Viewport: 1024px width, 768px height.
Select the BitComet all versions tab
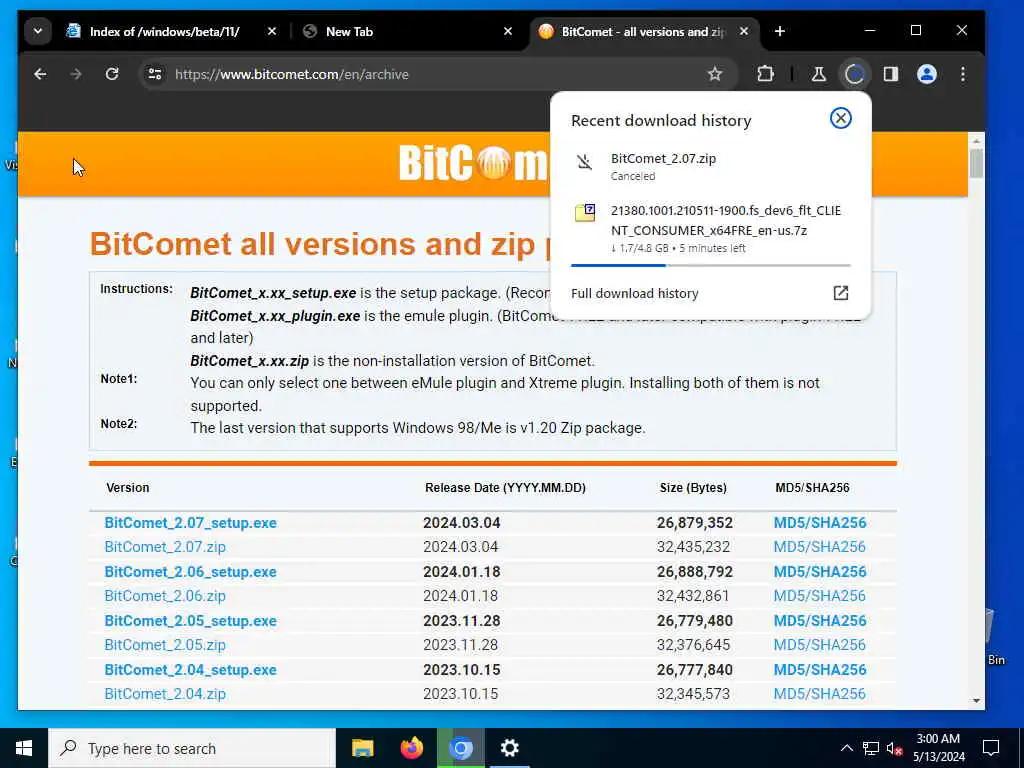click(643, 31)
